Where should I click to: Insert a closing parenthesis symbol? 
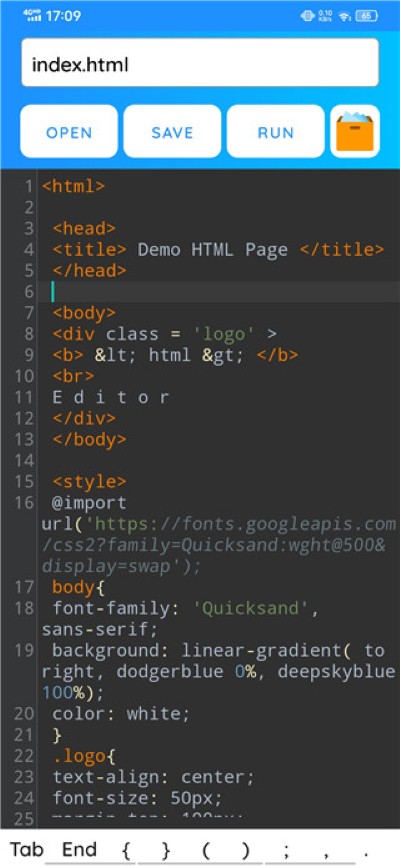tap(246, 850)
